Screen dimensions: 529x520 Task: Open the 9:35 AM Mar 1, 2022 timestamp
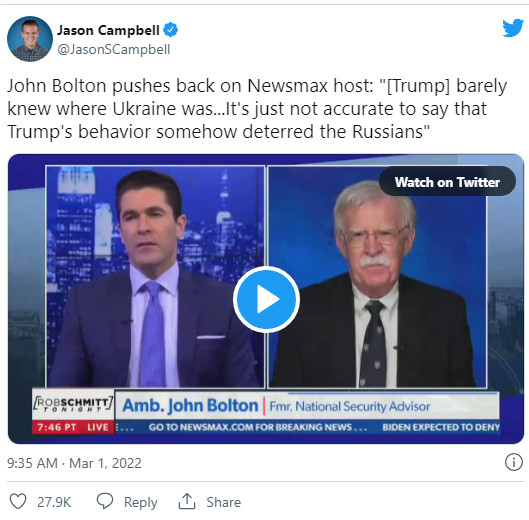tap(74, 463)
